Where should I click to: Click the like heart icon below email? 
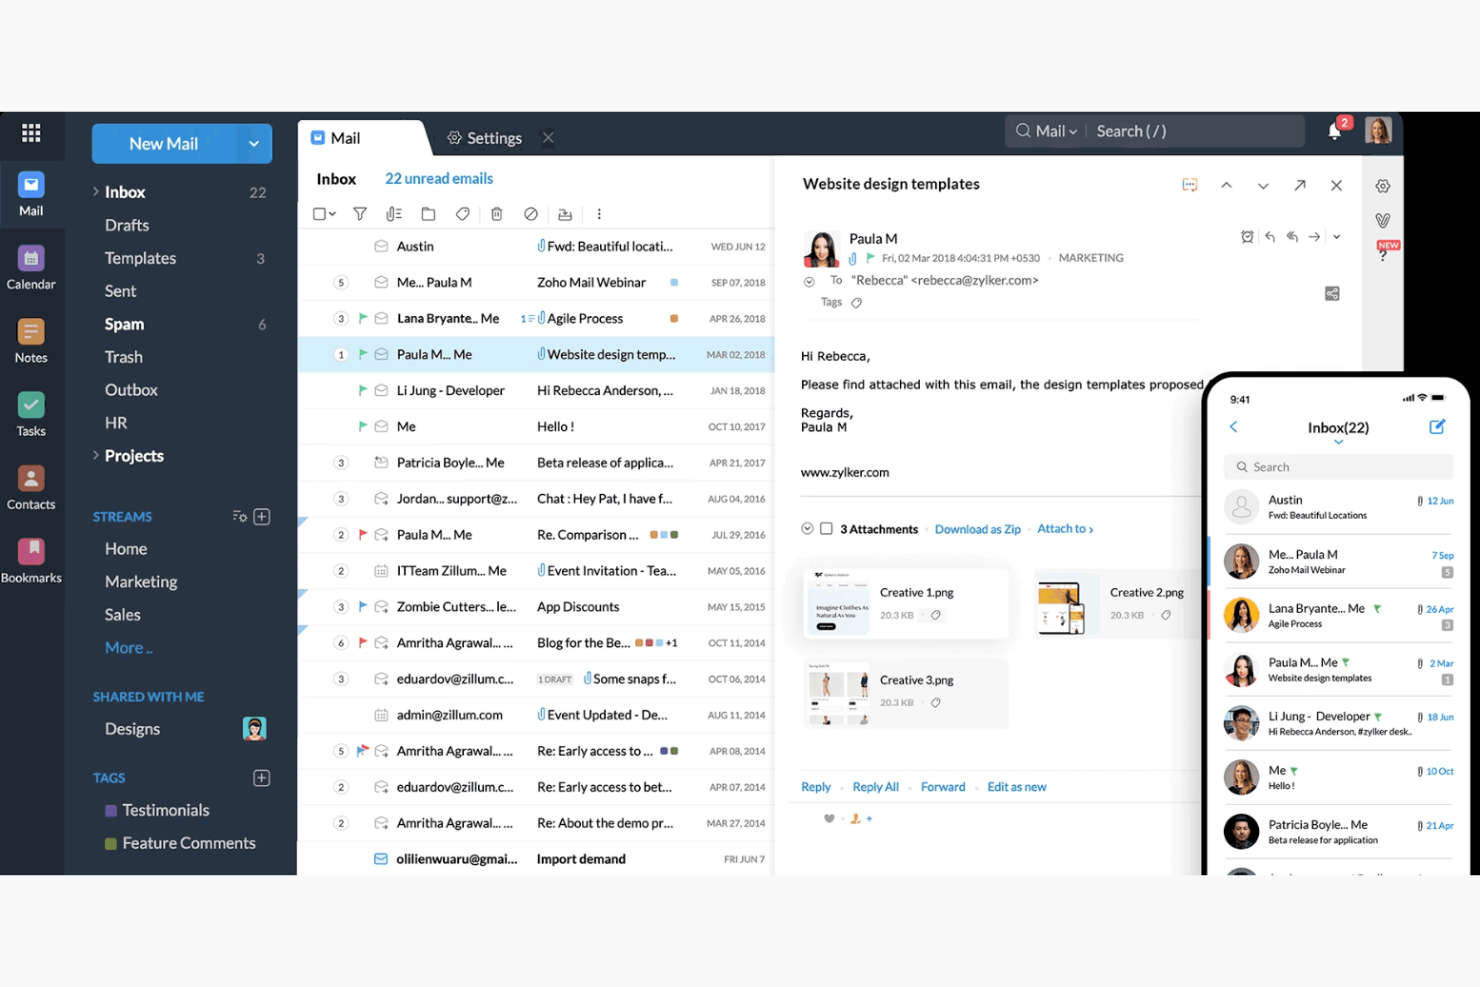pyautogui.click(x=829, y=818)
